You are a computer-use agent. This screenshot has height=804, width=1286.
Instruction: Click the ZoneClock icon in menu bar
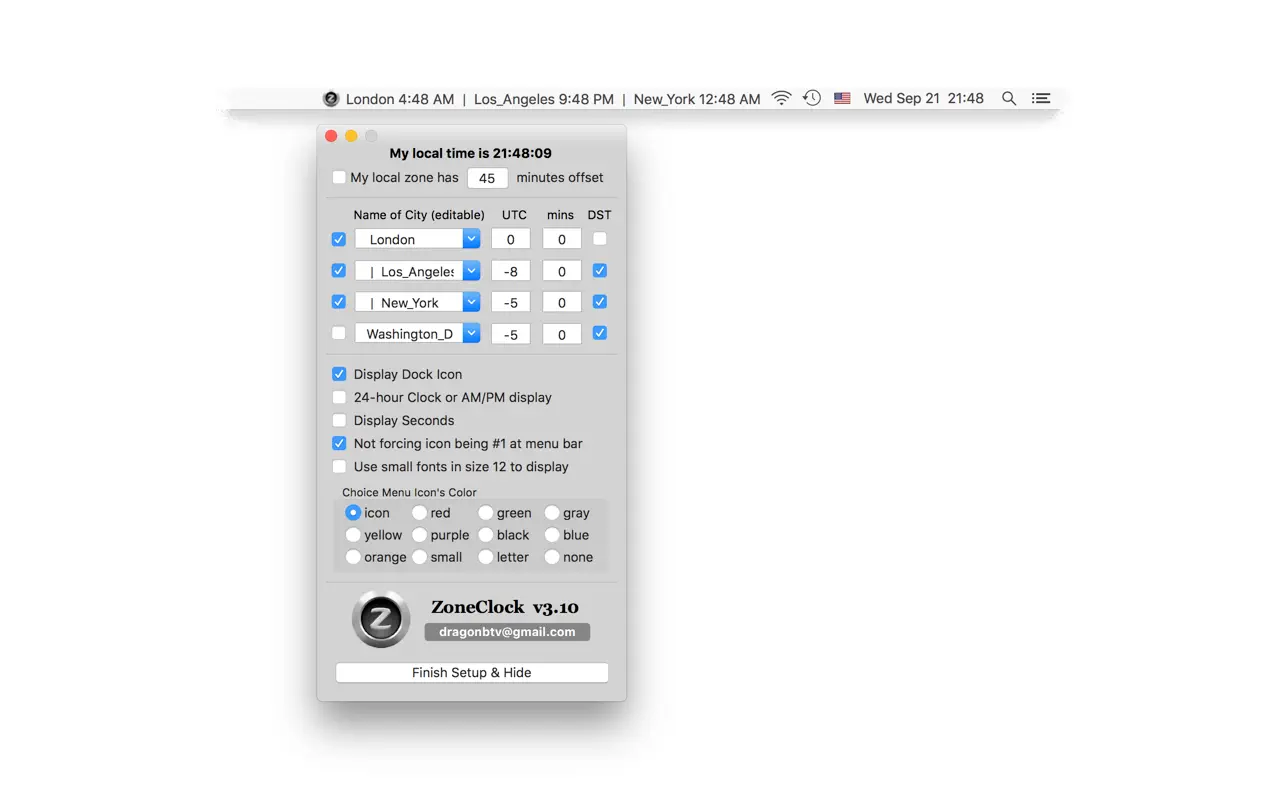pyautogui.click(x=331, y=99)
